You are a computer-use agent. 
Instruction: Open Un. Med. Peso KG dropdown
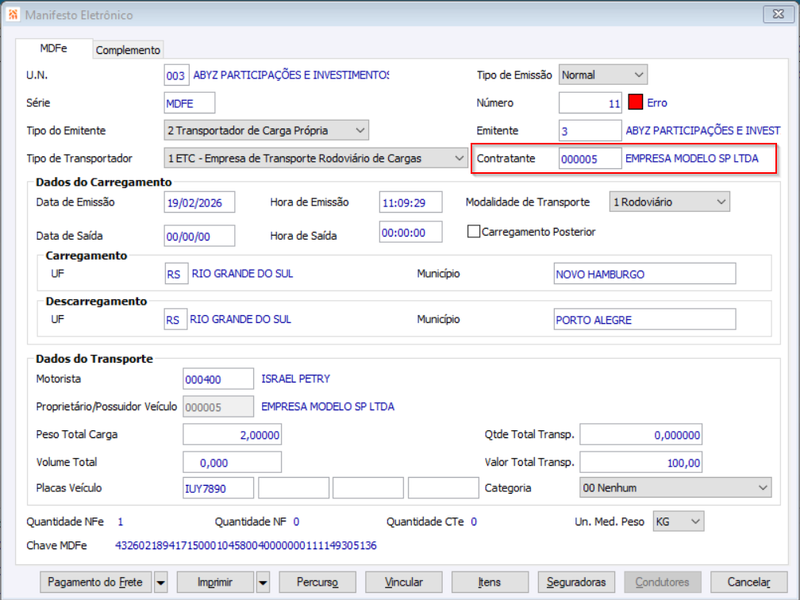click(679, 521)
